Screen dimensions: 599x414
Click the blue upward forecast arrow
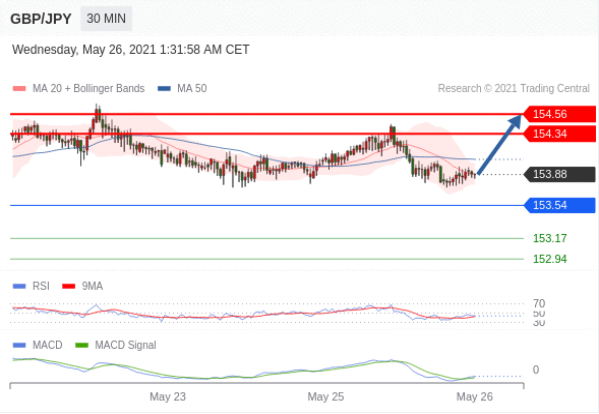point(499,144)
